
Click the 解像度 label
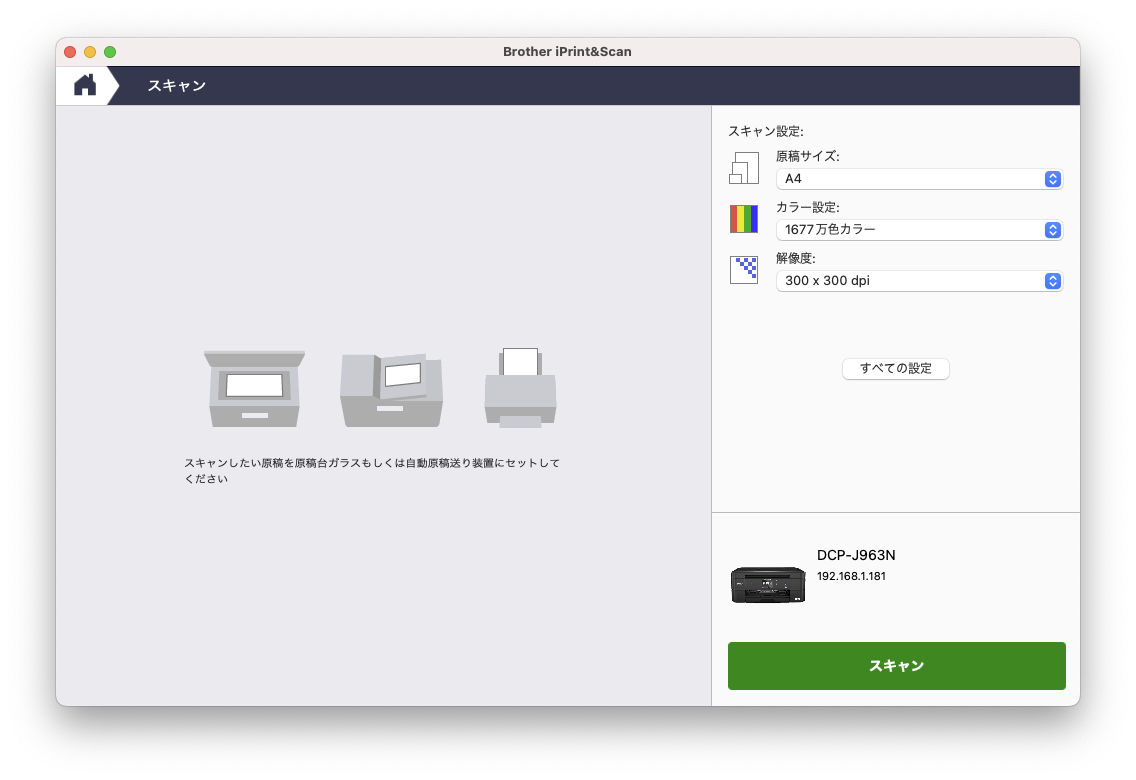796,258
